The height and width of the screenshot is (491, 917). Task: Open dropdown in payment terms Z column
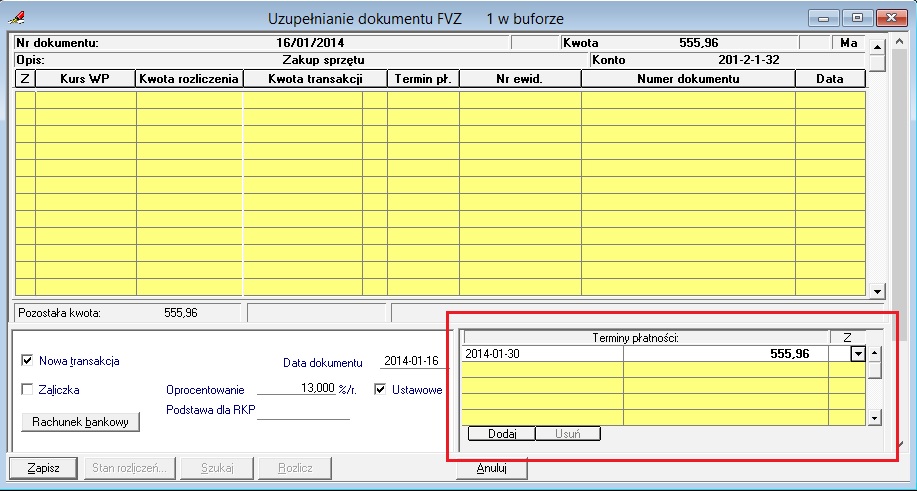857,354
